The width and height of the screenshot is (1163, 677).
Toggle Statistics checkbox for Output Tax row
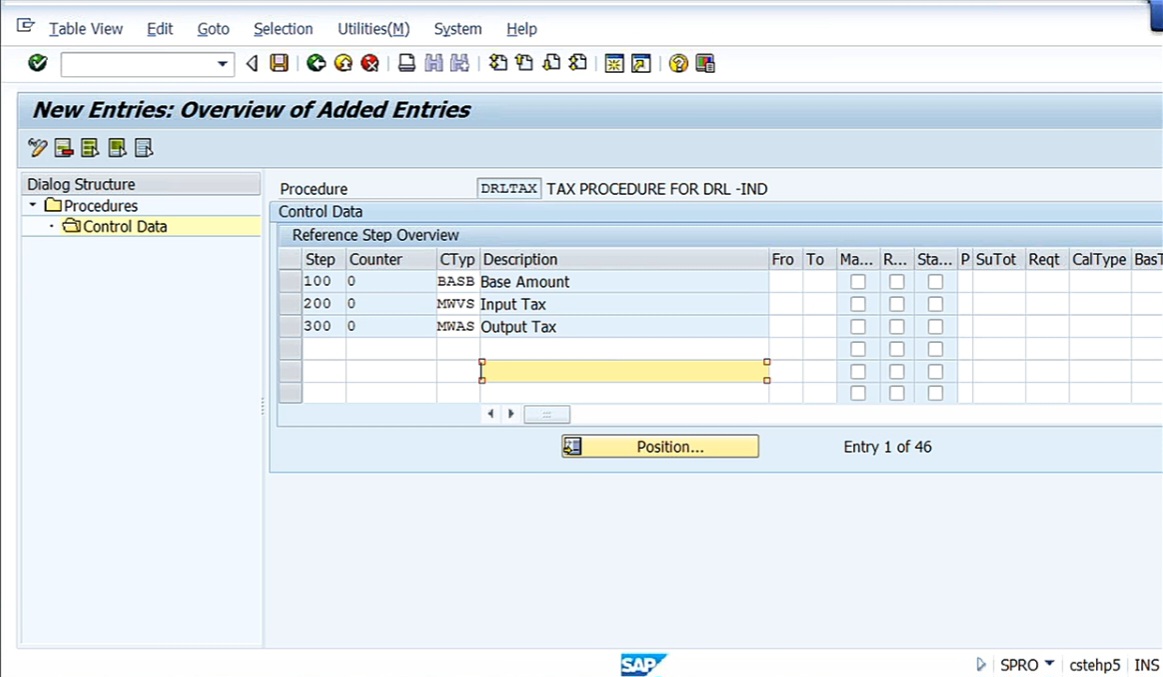click(935, 326)
